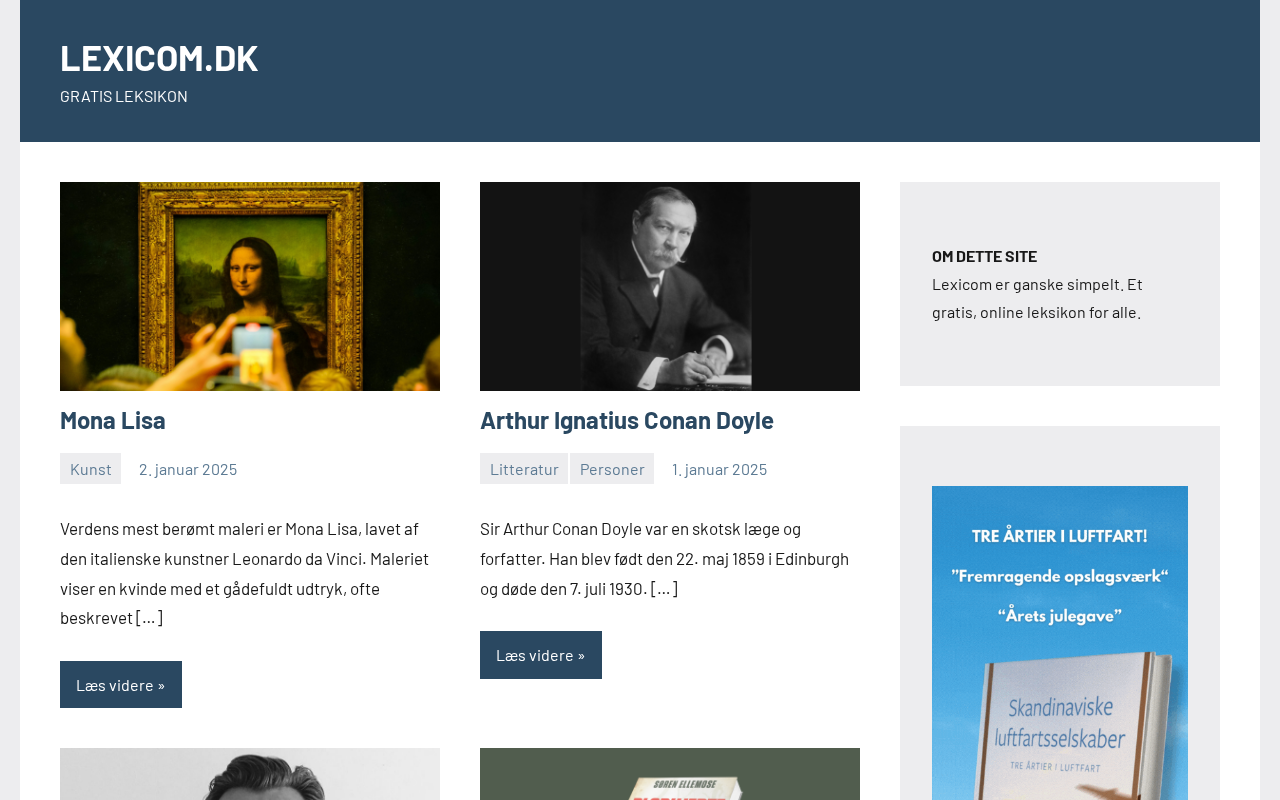This screenshot has width=1280, height=800.
Task: Click the Mona Lisa painting thumbnail
Action: (x=250, y=286)
